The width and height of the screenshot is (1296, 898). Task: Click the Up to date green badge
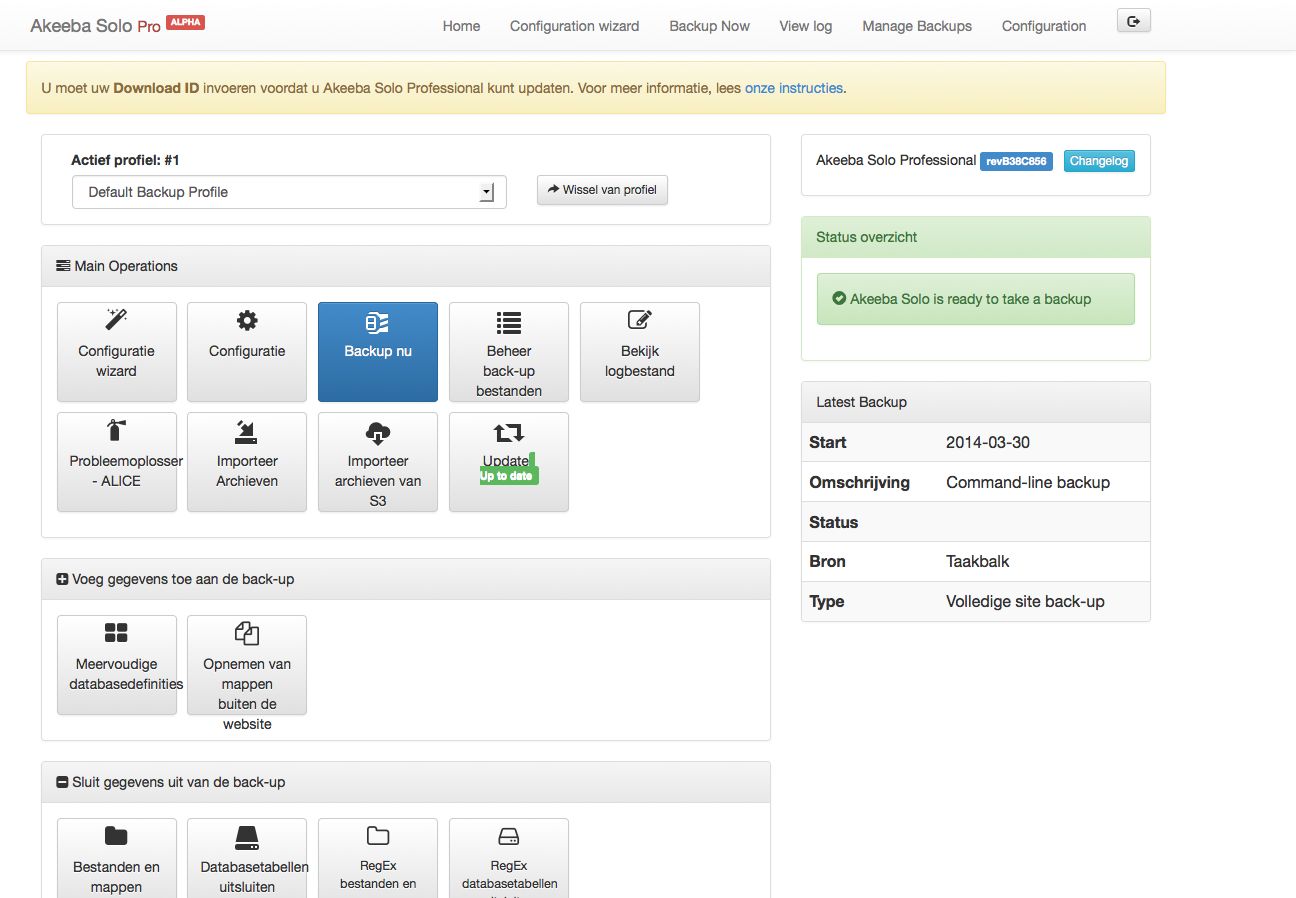[x=507, y=476]
